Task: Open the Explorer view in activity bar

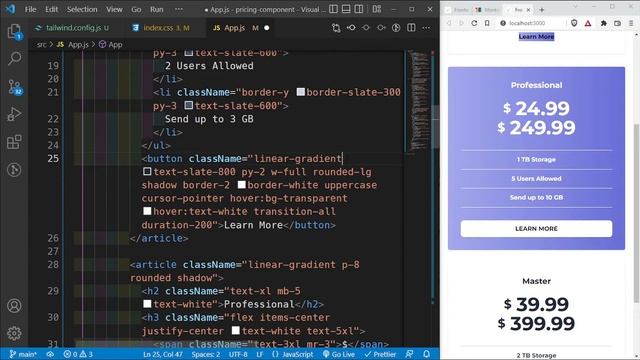Action: coord(14,31)
